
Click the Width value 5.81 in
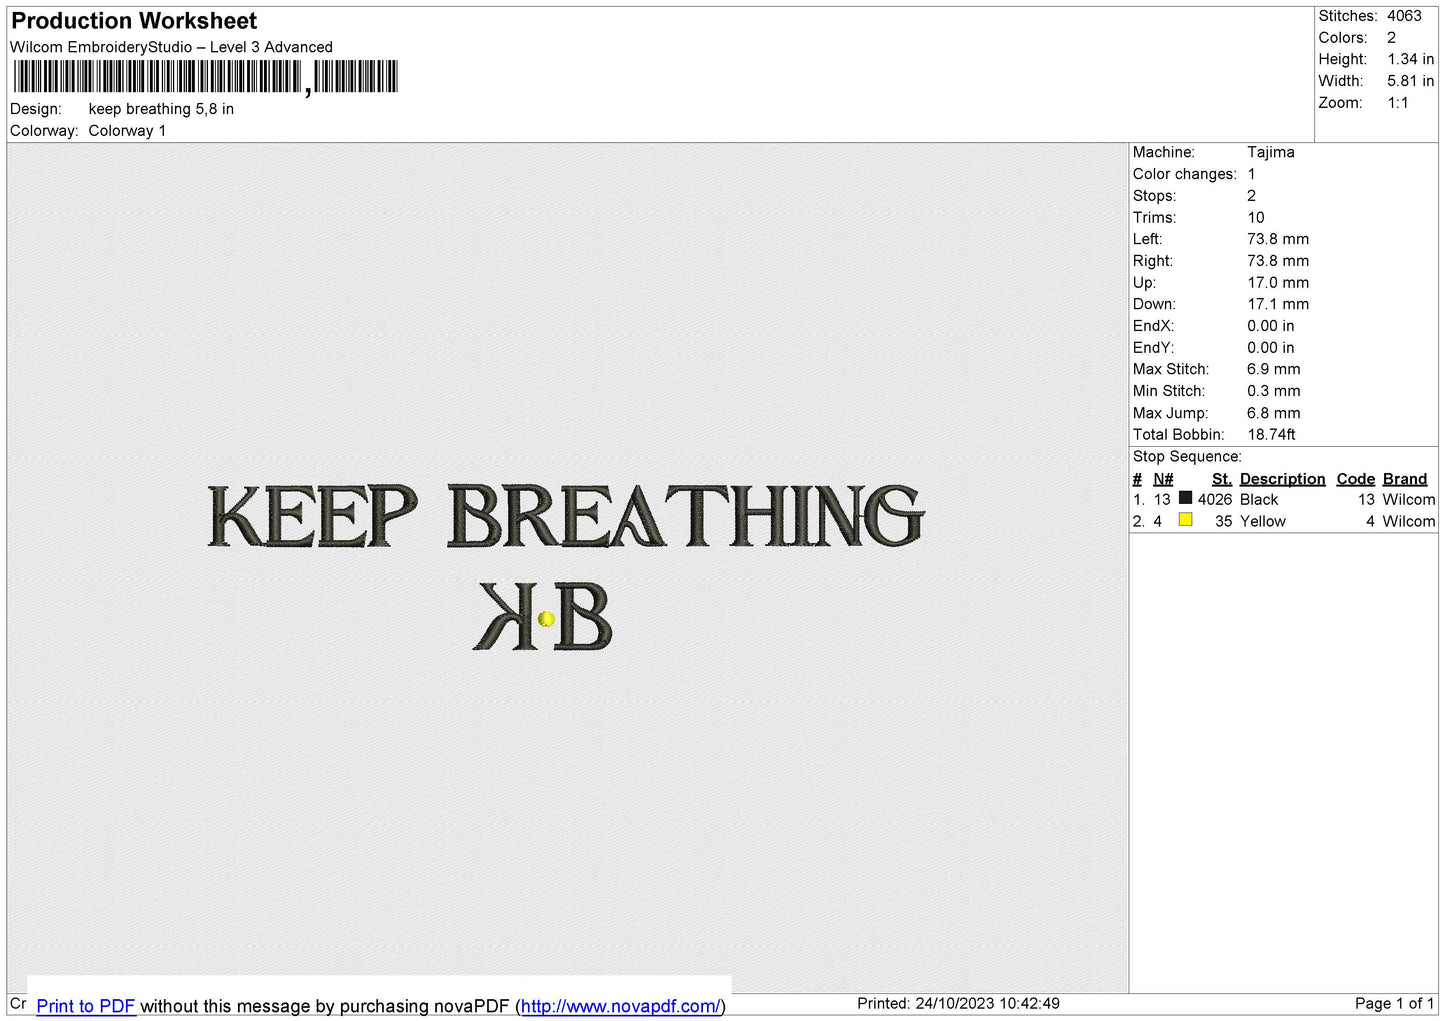pos(1410,81)
